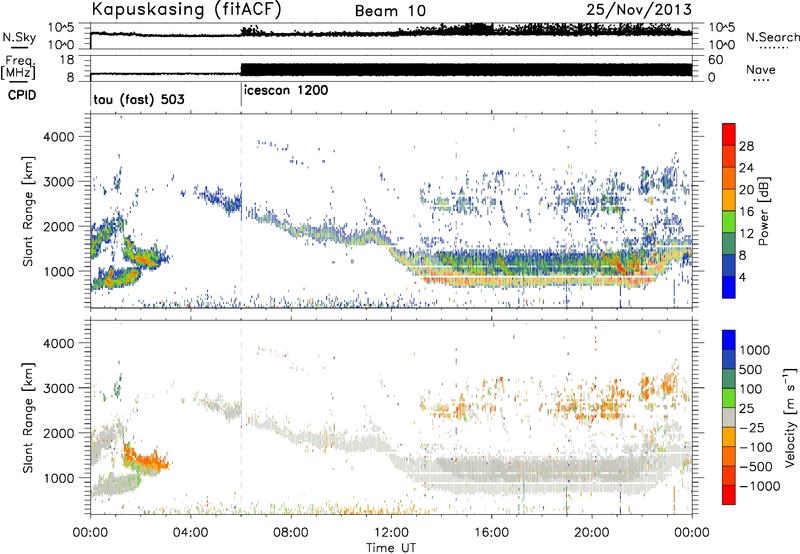
Task: Click "Slant Range [km]" label on power panel
Action: 28,212
